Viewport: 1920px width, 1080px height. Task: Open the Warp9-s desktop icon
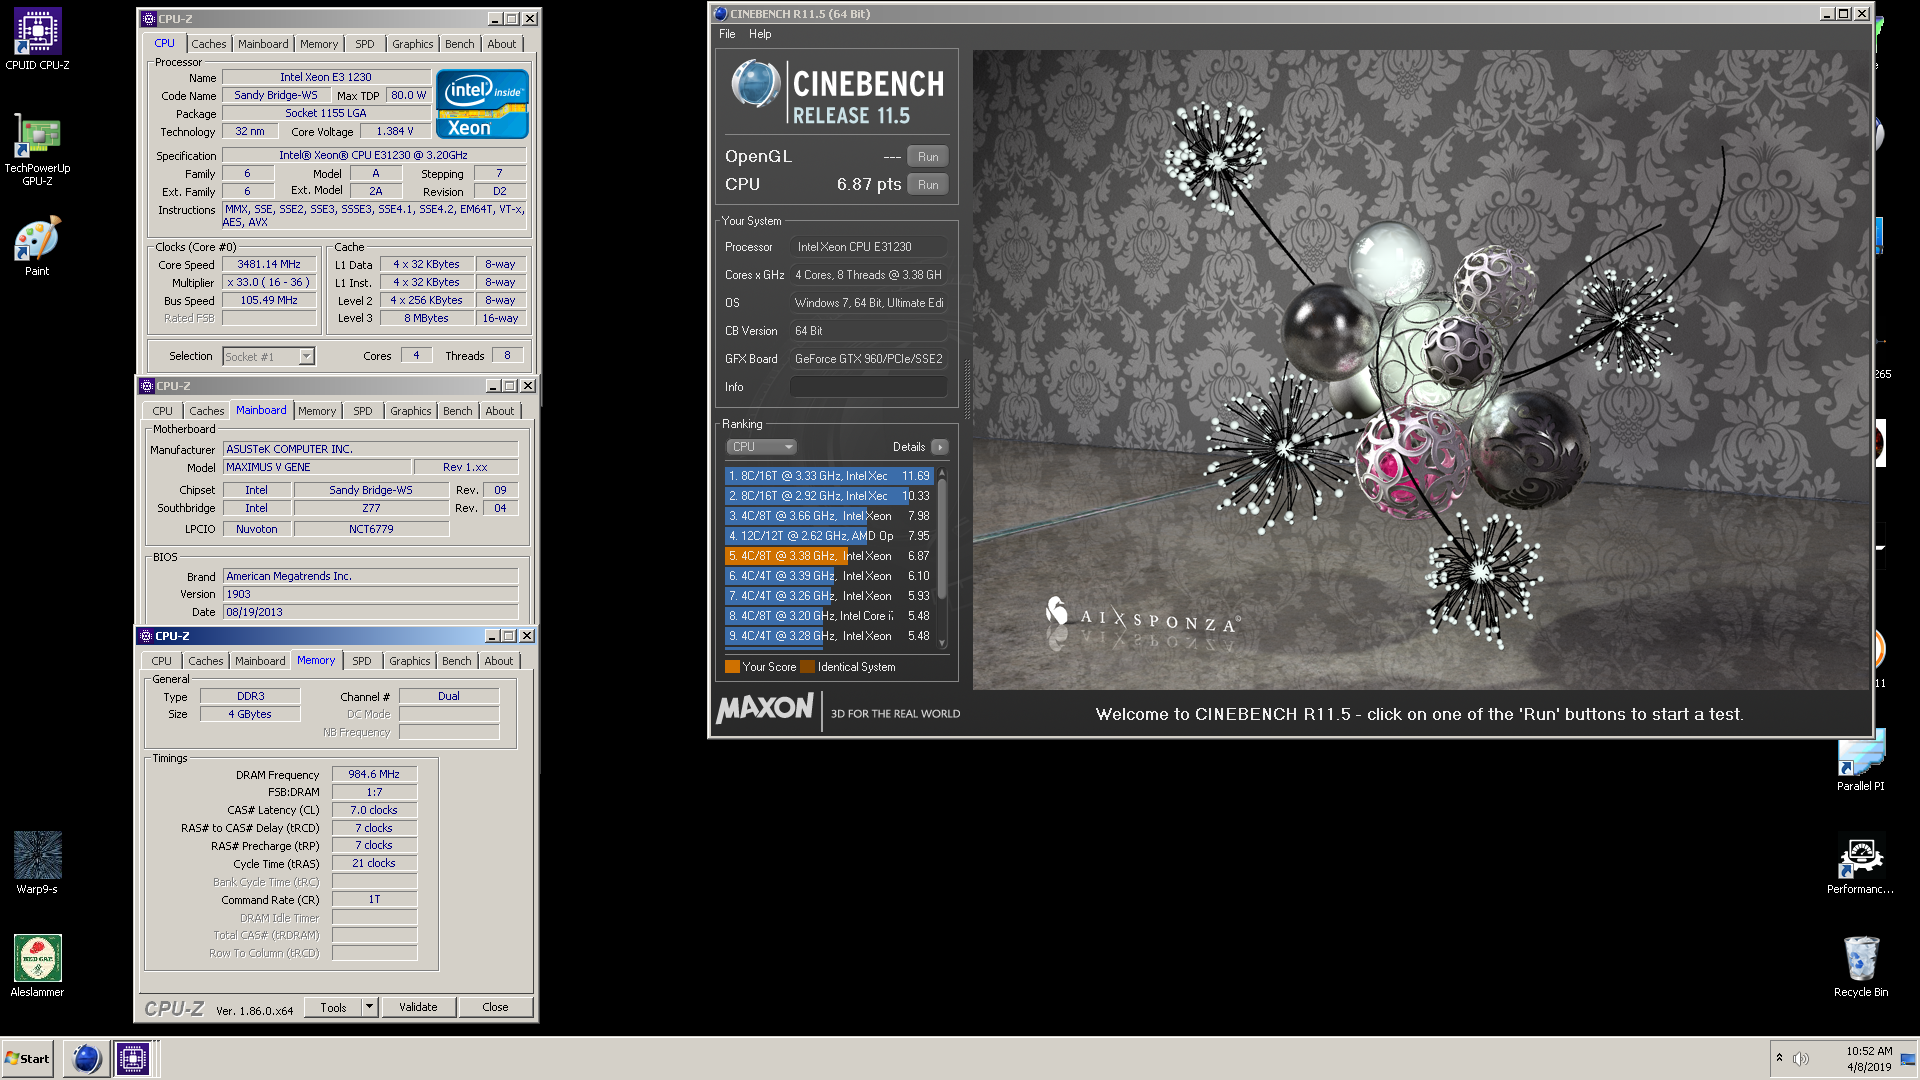[37, 862]
